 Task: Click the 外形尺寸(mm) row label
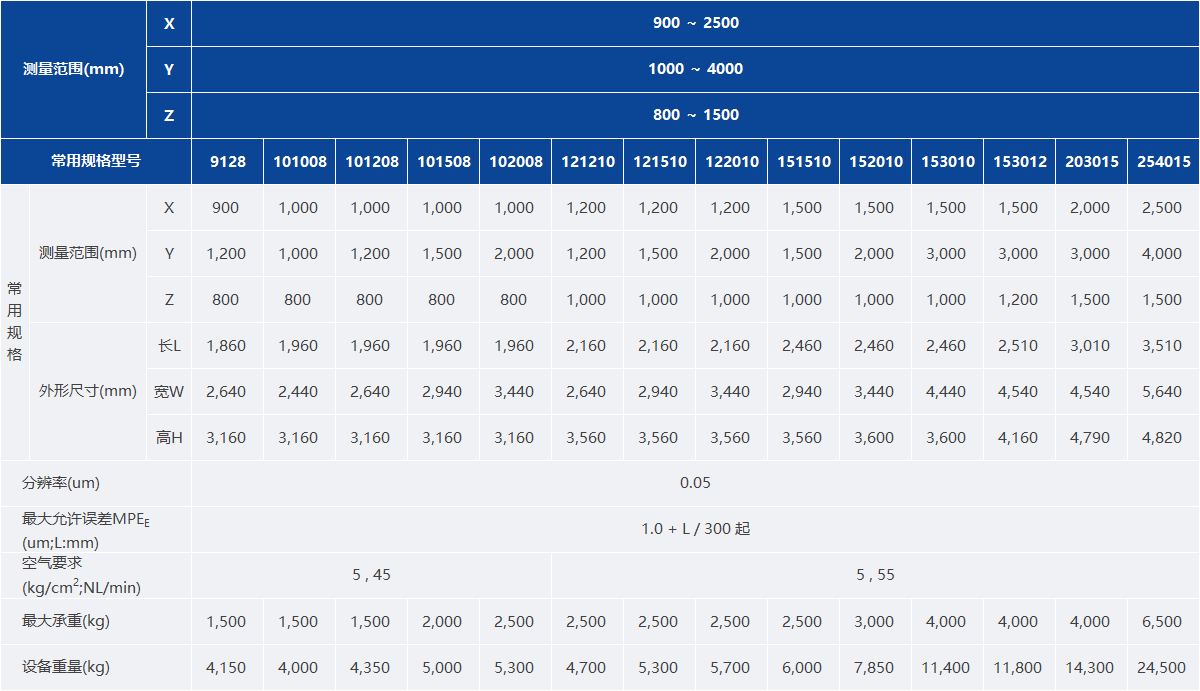coord(88,391)
